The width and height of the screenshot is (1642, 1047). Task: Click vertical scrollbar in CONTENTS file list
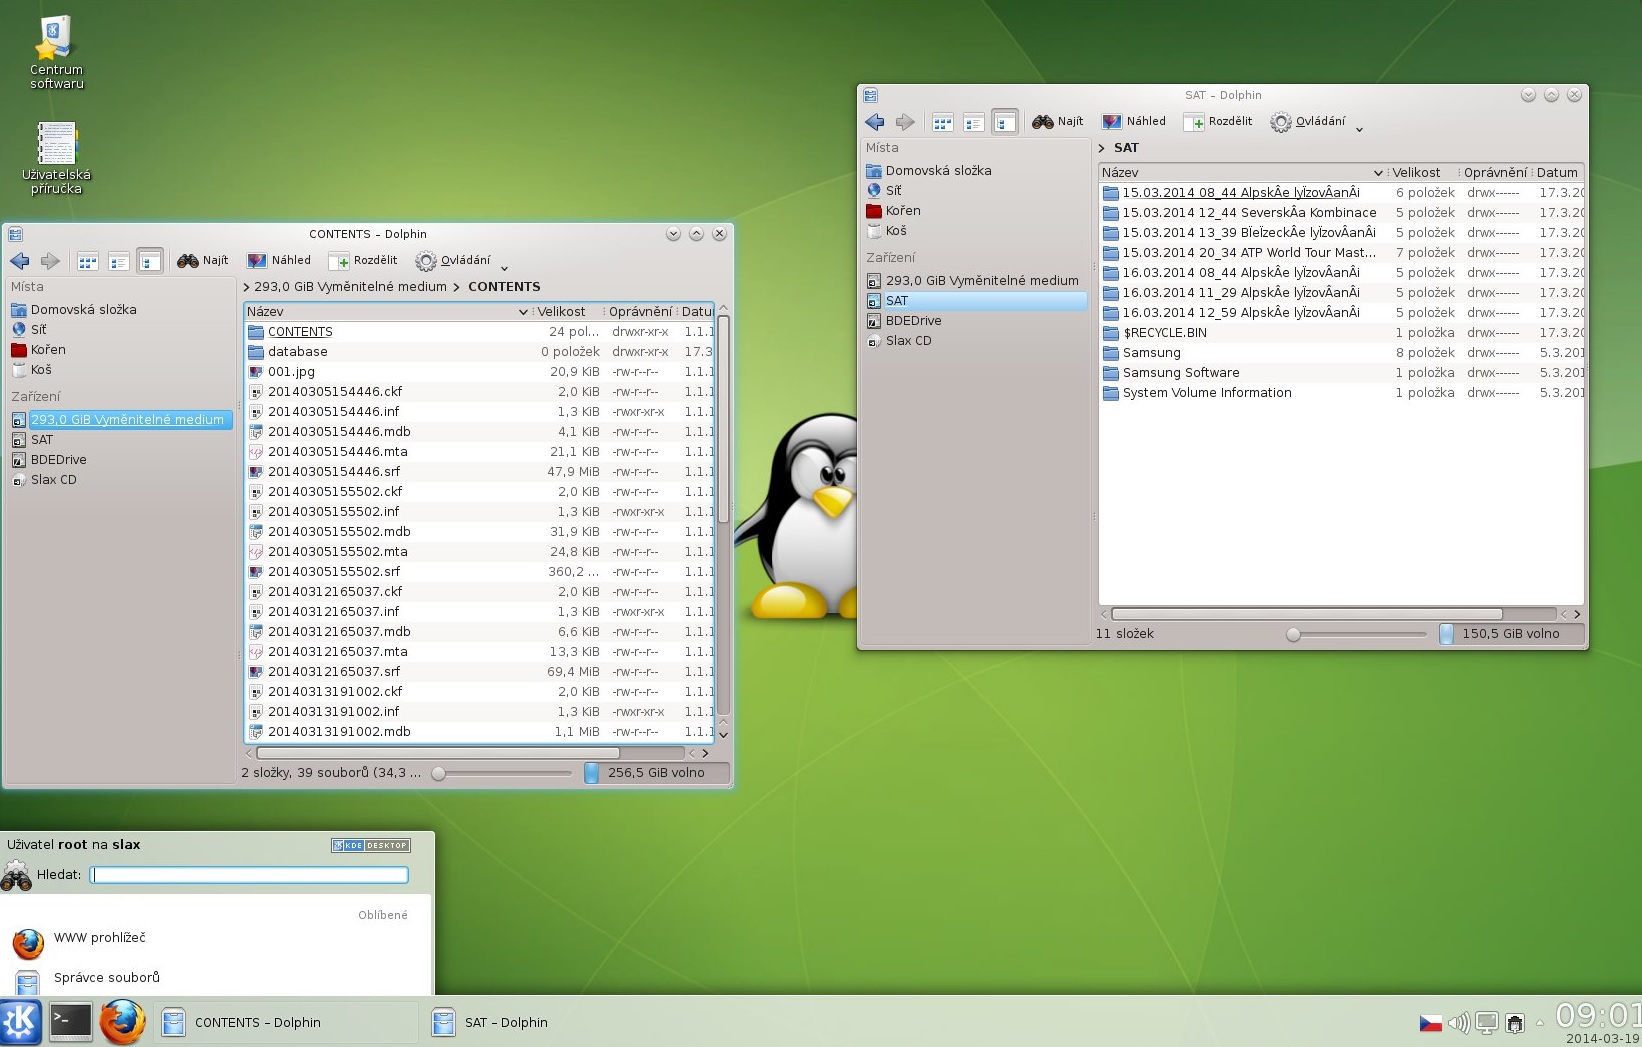[723, 420]
